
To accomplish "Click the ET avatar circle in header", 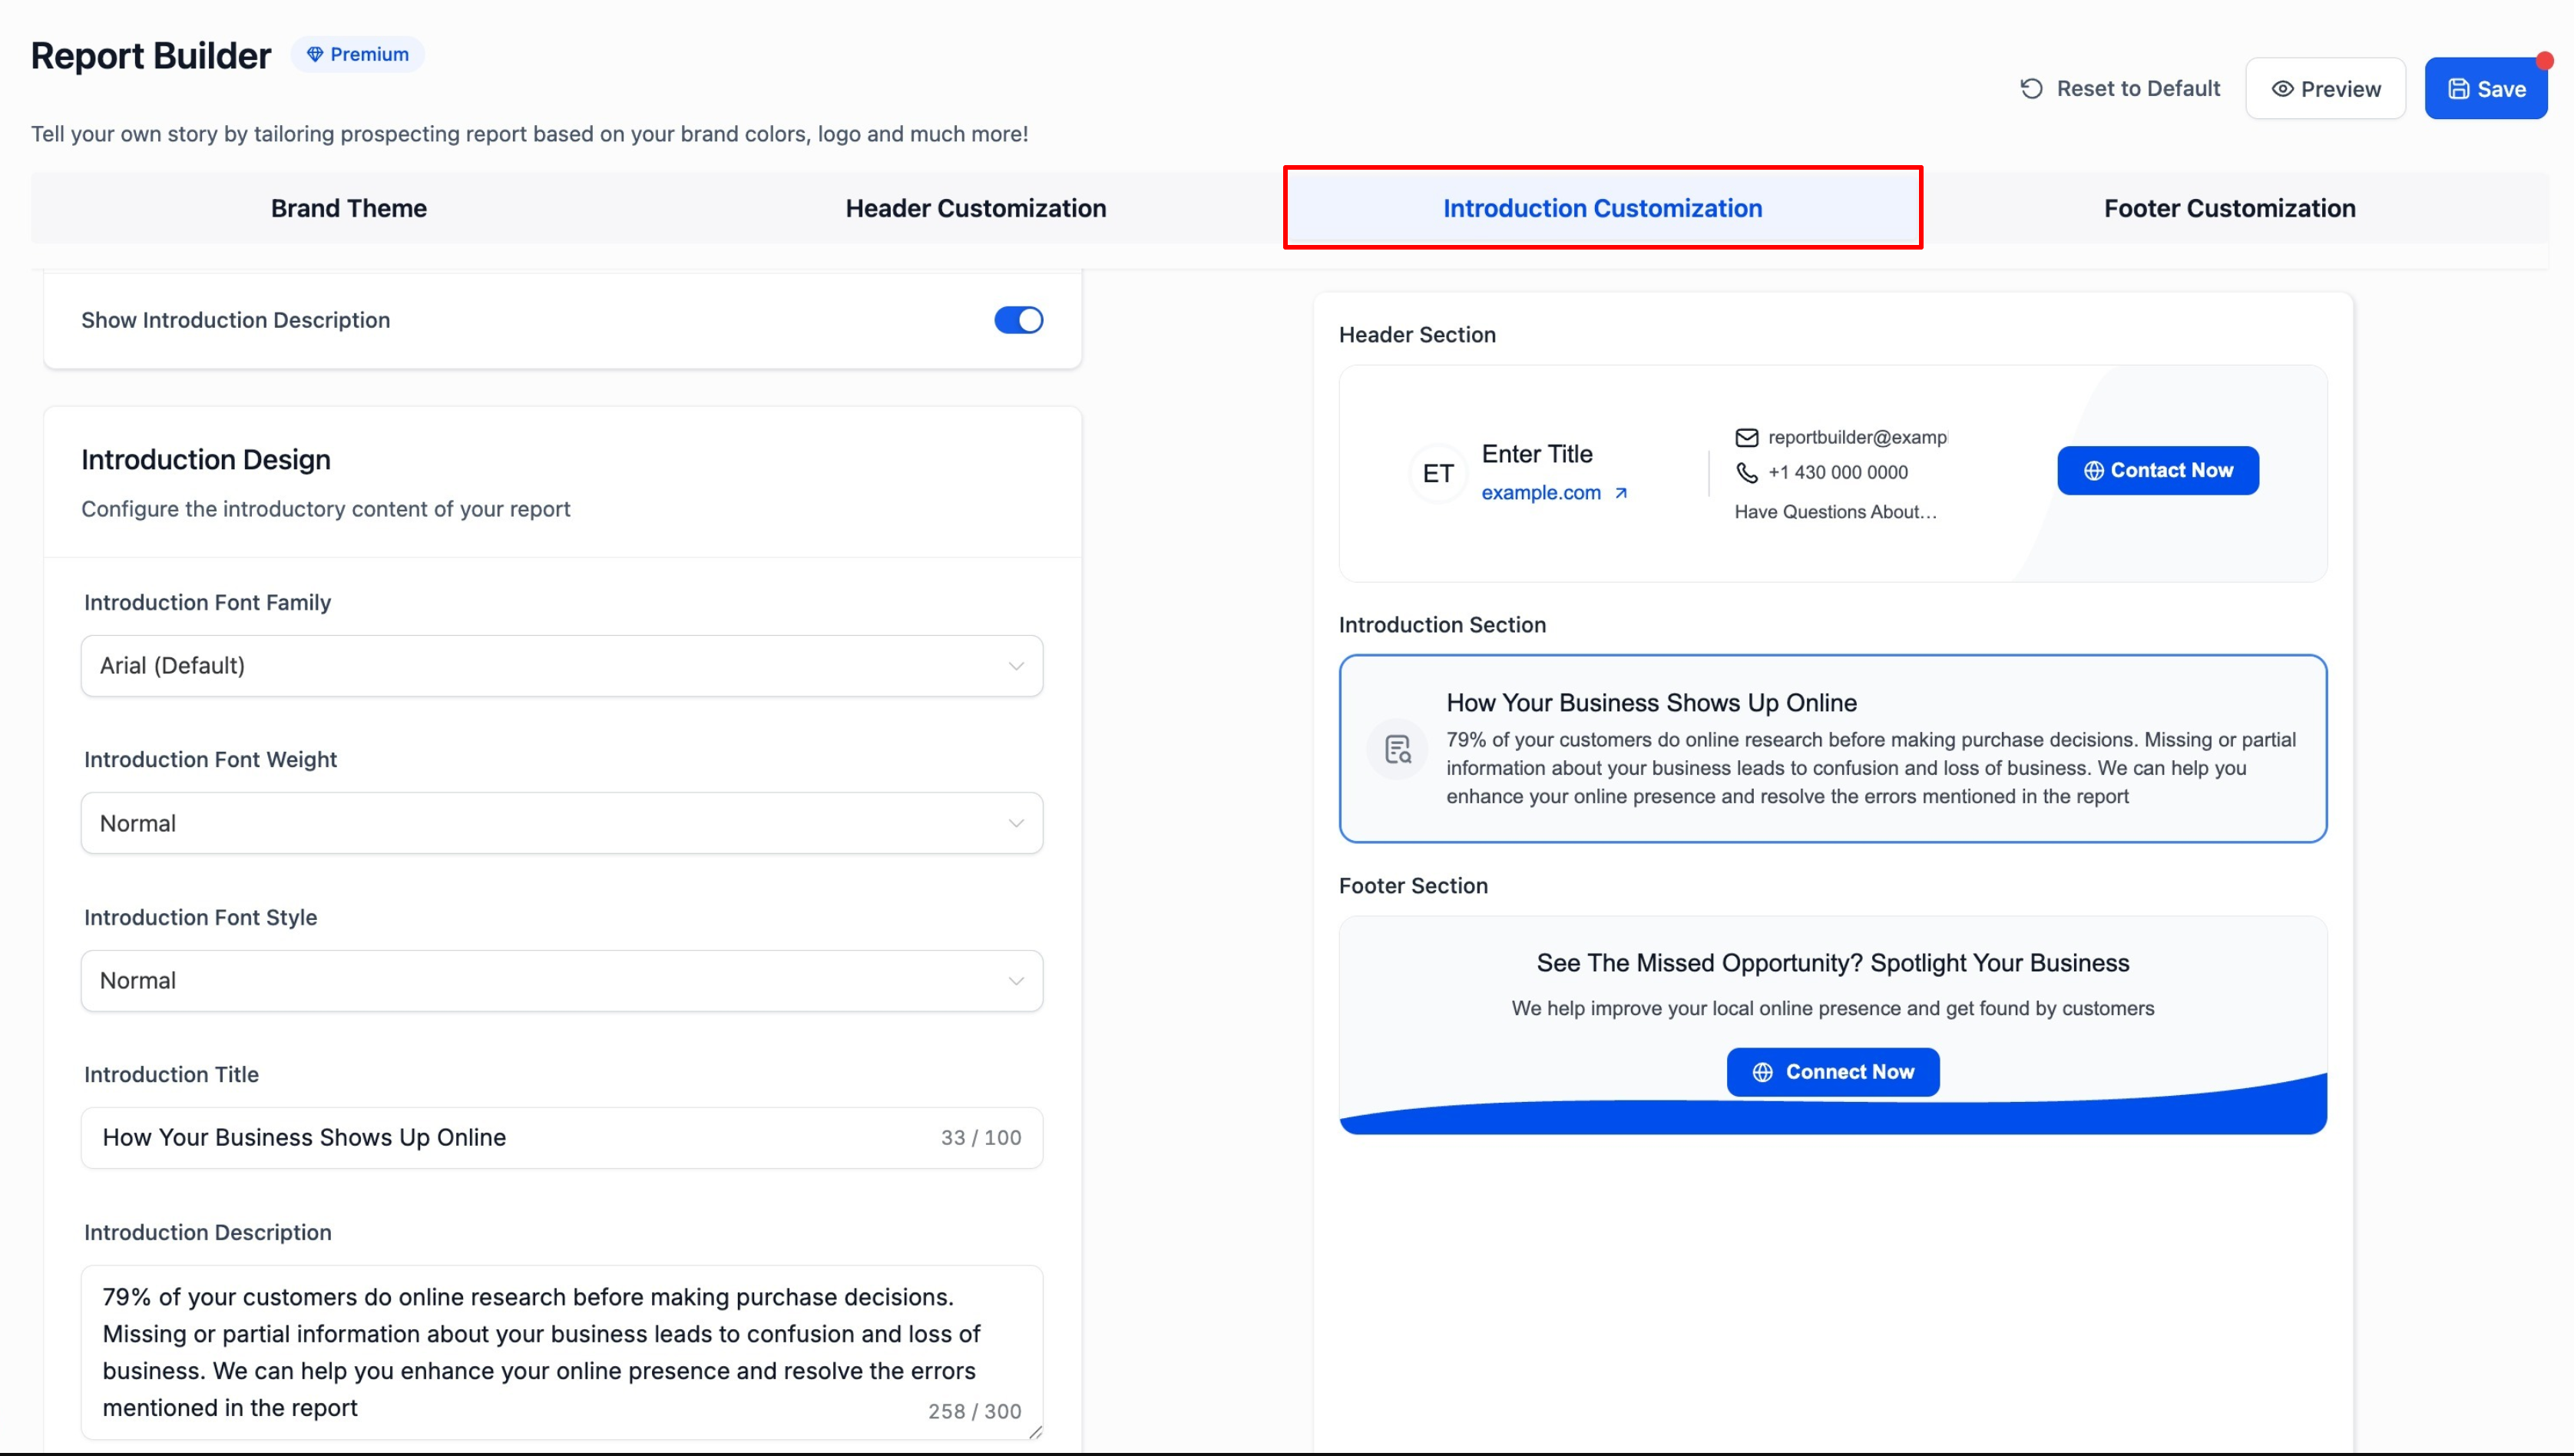I will coord(1438,474).
